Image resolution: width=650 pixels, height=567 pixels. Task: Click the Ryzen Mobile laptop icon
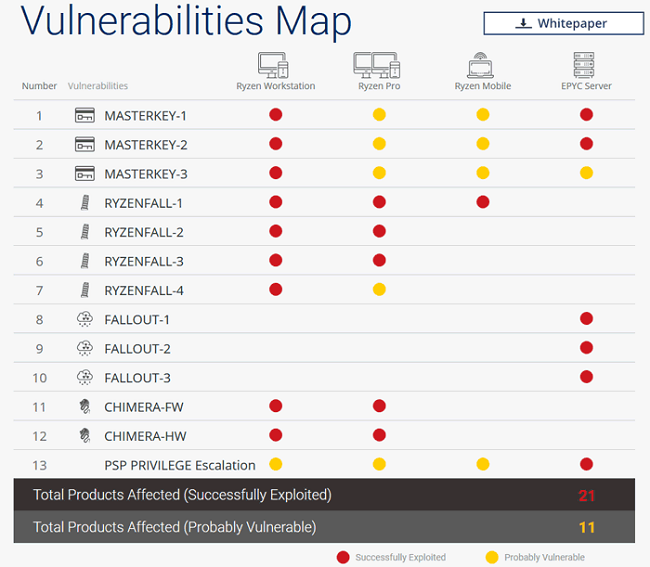coord(480,65)
